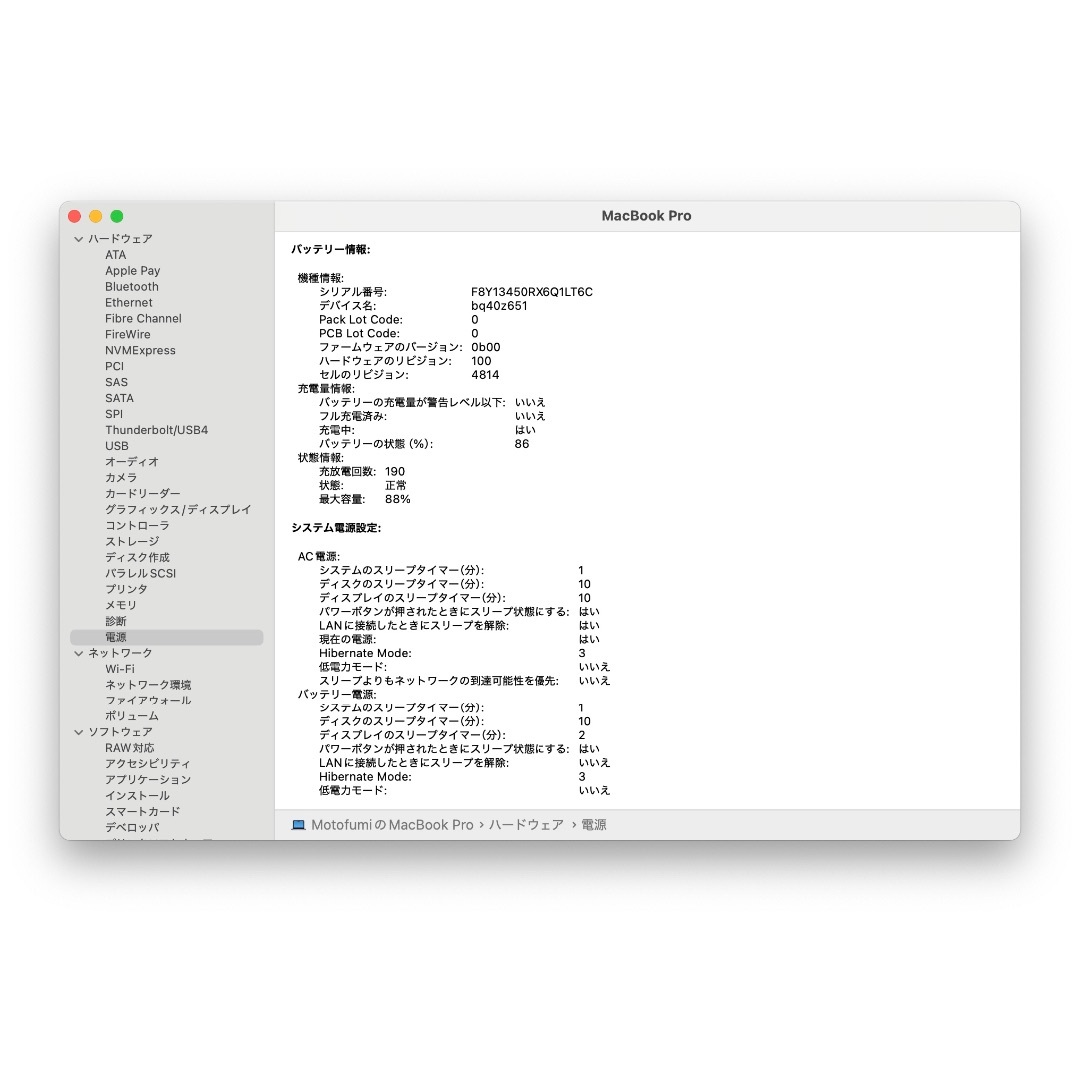Image resolution: width=1080 pixels, height=1080 pixels.
Task: Open the Bluetooth sidebar item
Action: click(x=132, y=287)
